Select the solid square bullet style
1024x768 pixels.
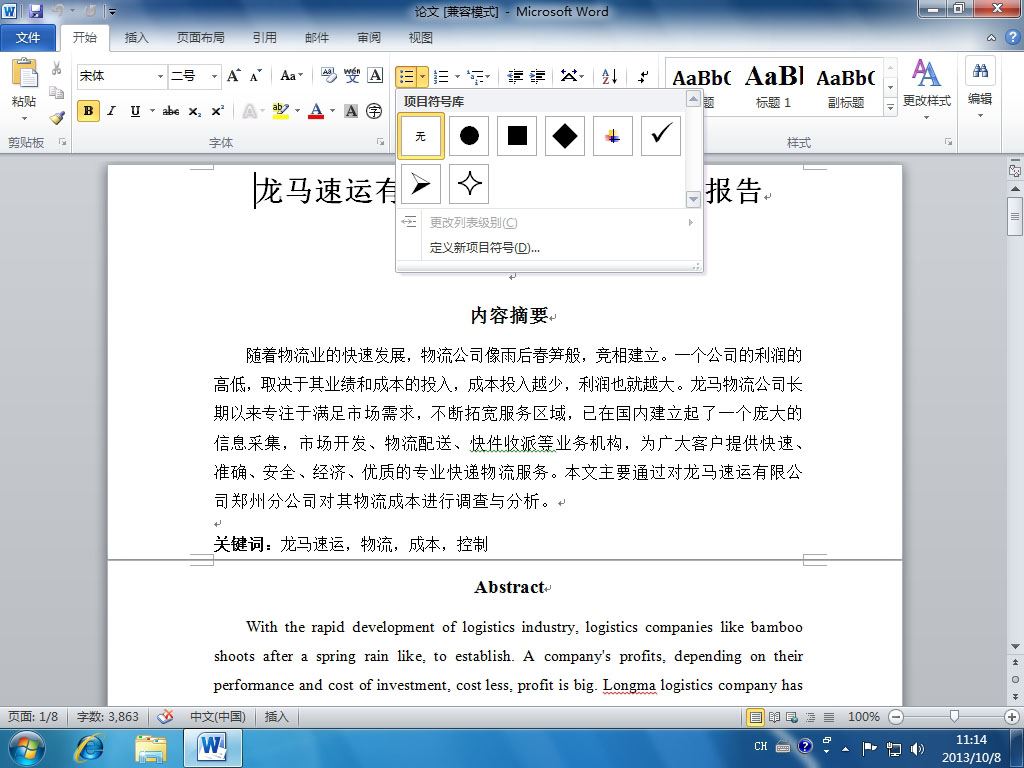tap(517, 136)
